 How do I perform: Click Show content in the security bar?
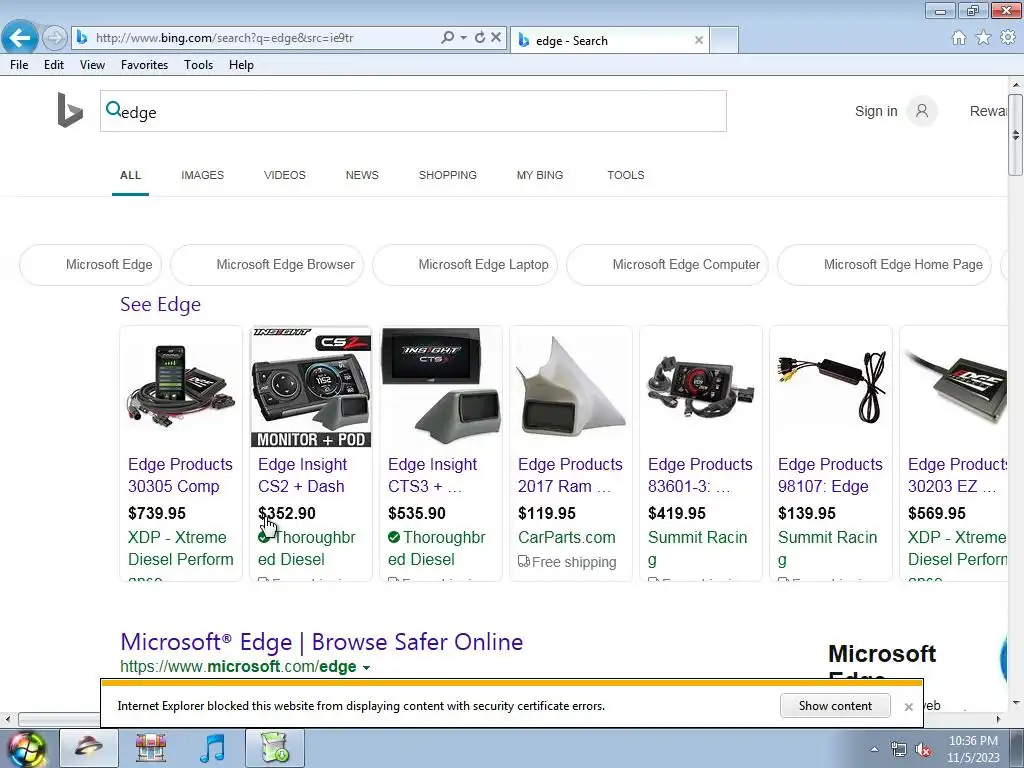click(x=835, y=706)
